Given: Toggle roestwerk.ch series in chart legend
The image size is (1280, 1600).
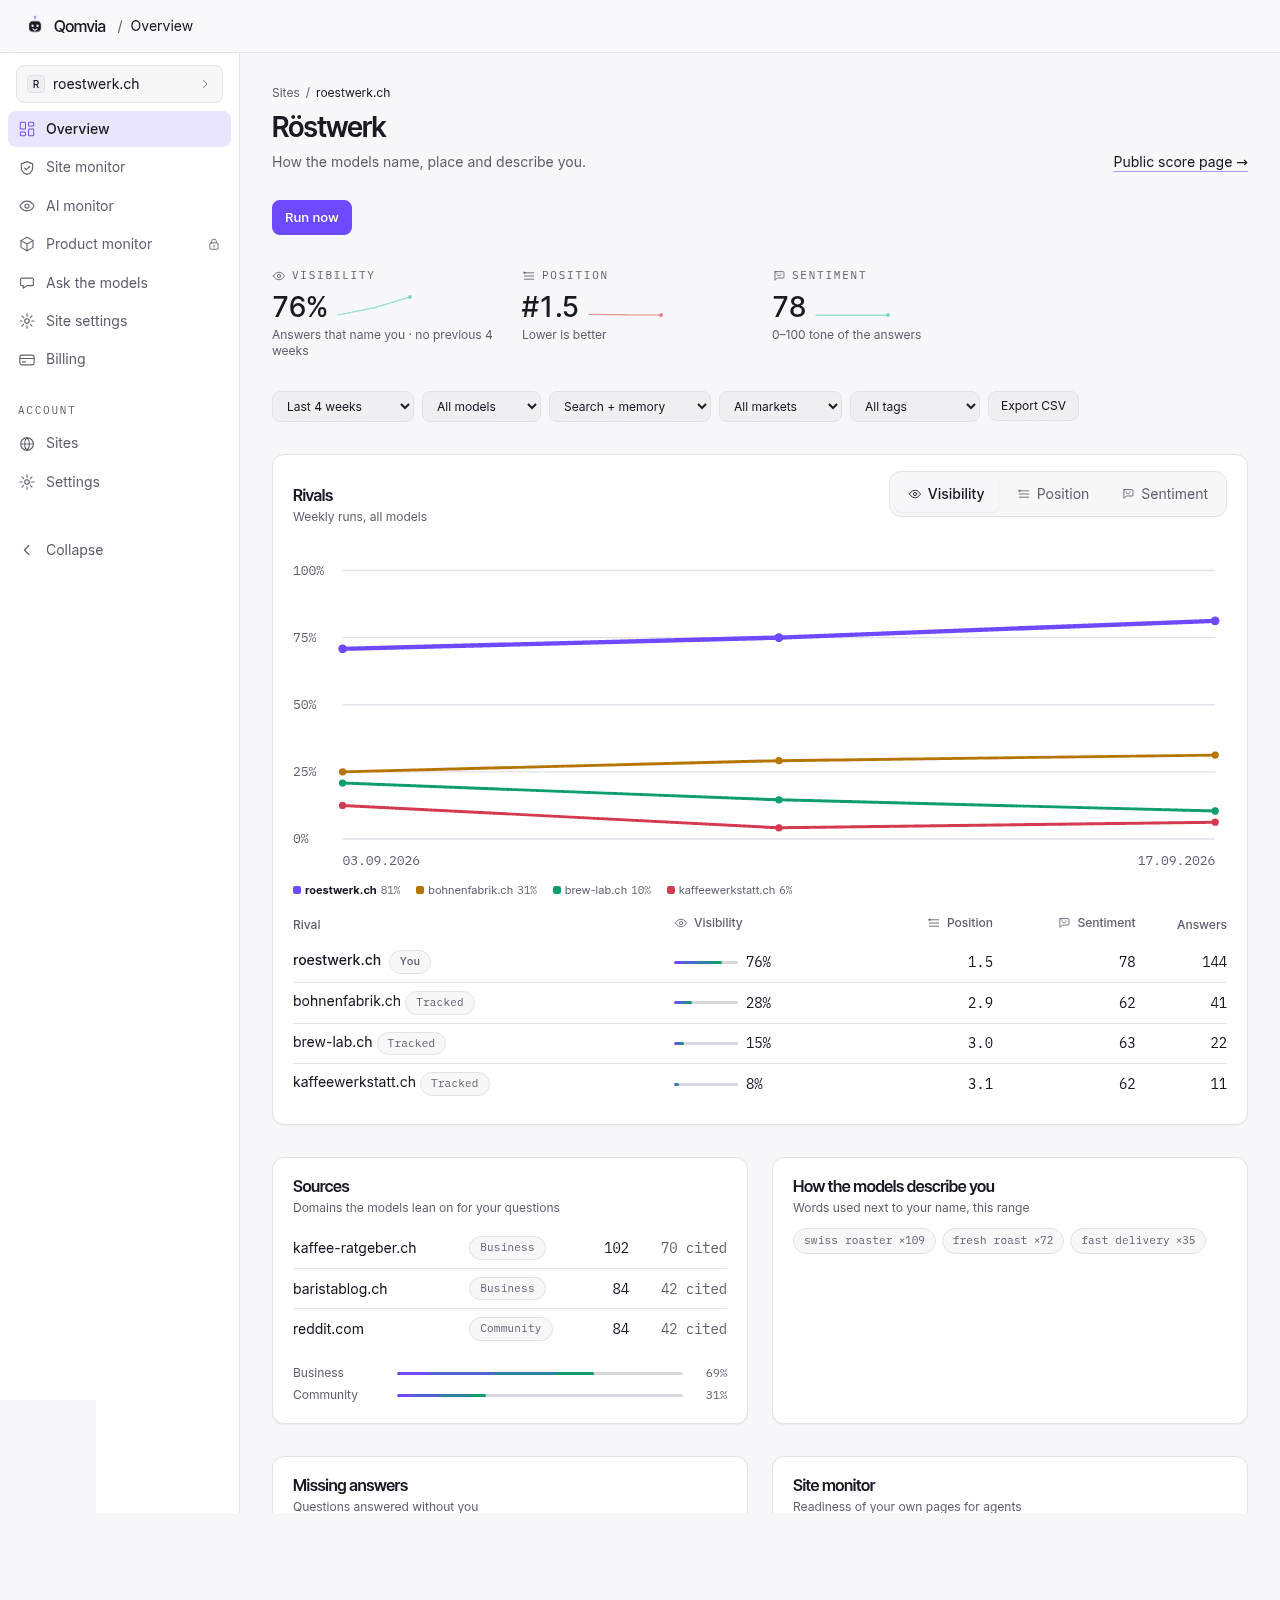Looking at the screenshot, I should 346,890.
